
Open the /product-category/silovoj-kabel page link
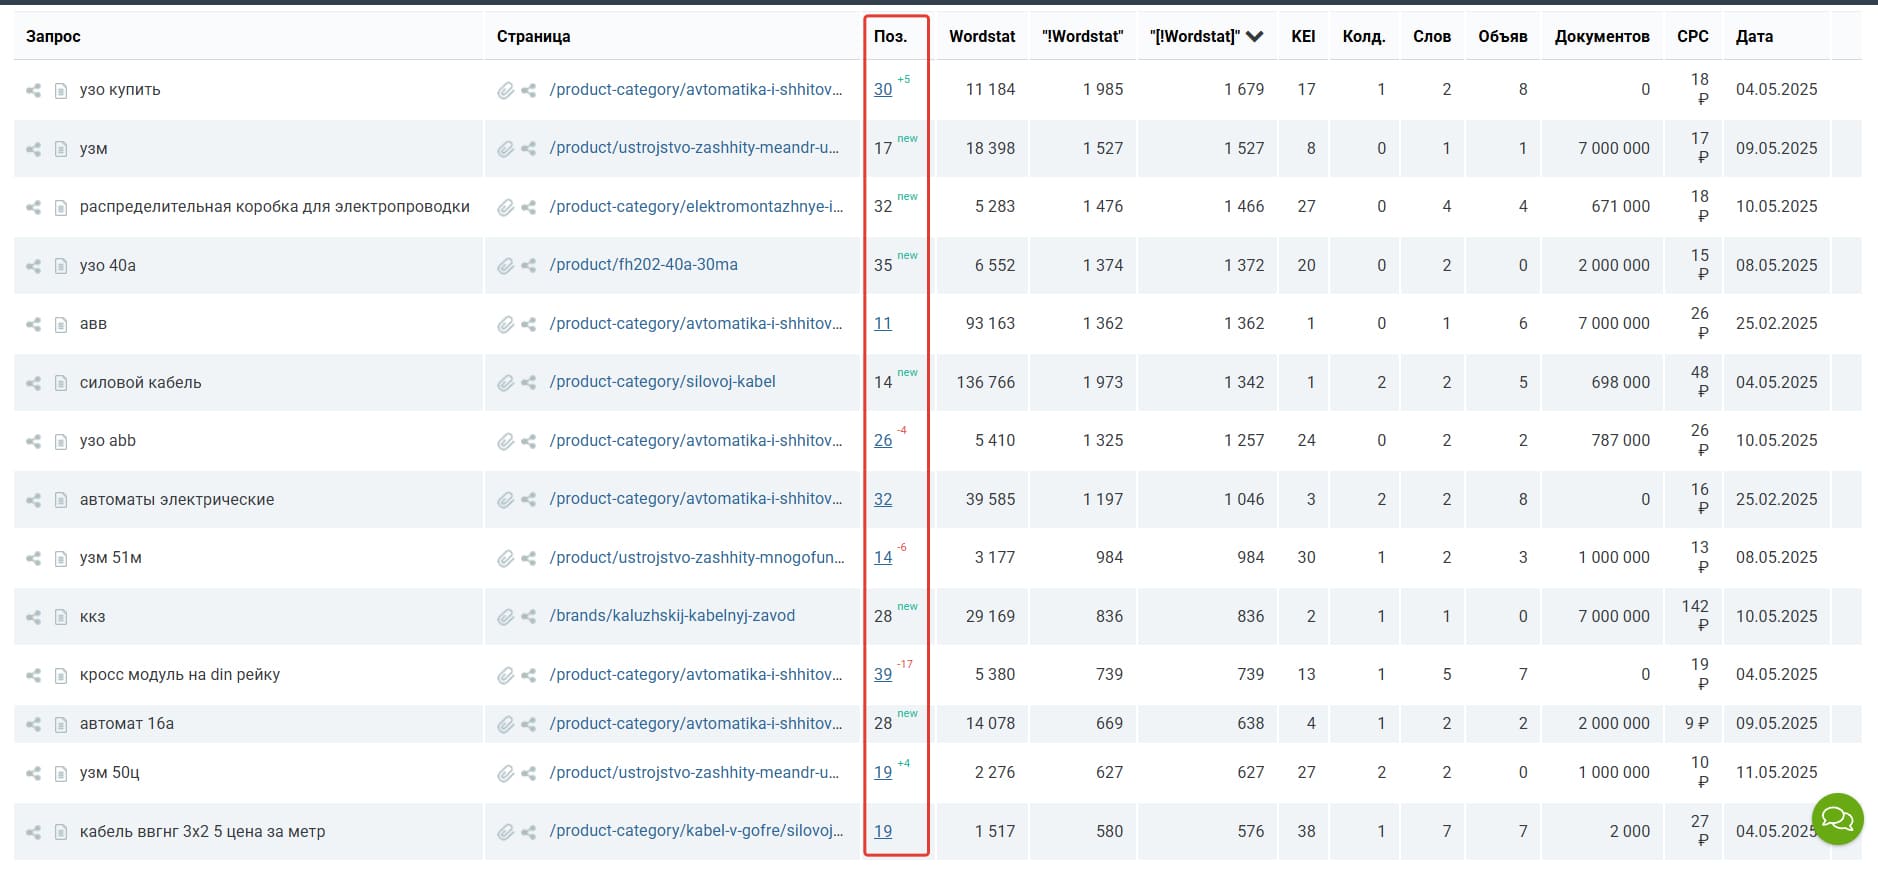pyautogui.click(x=662, y=382)
